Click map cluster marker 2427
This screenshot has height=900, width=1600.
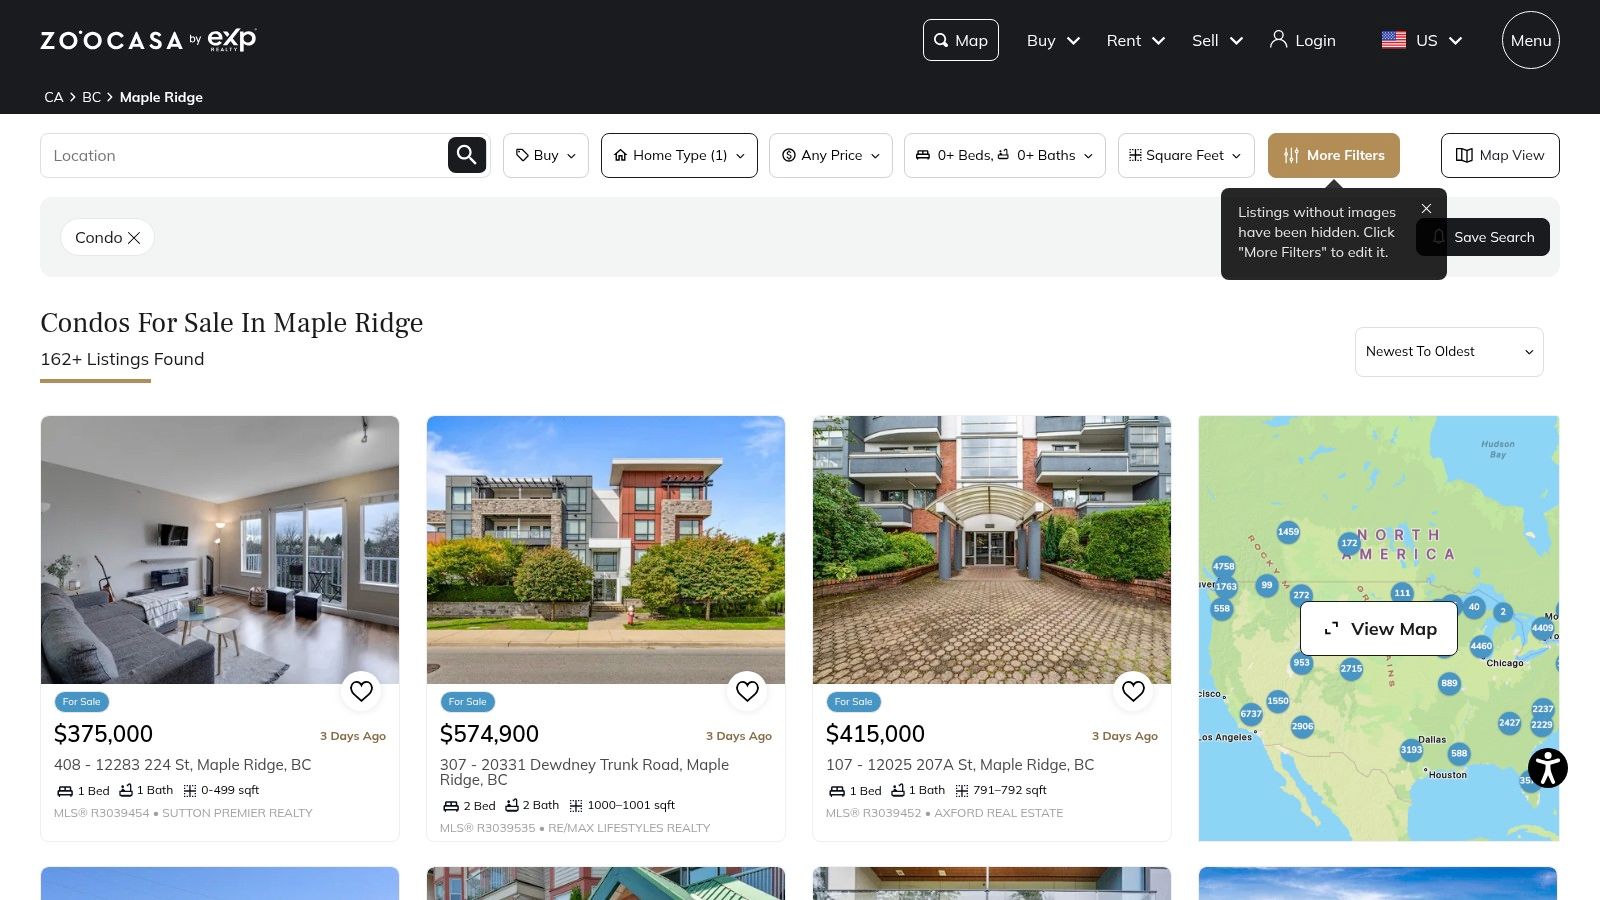coord(1509,723)
